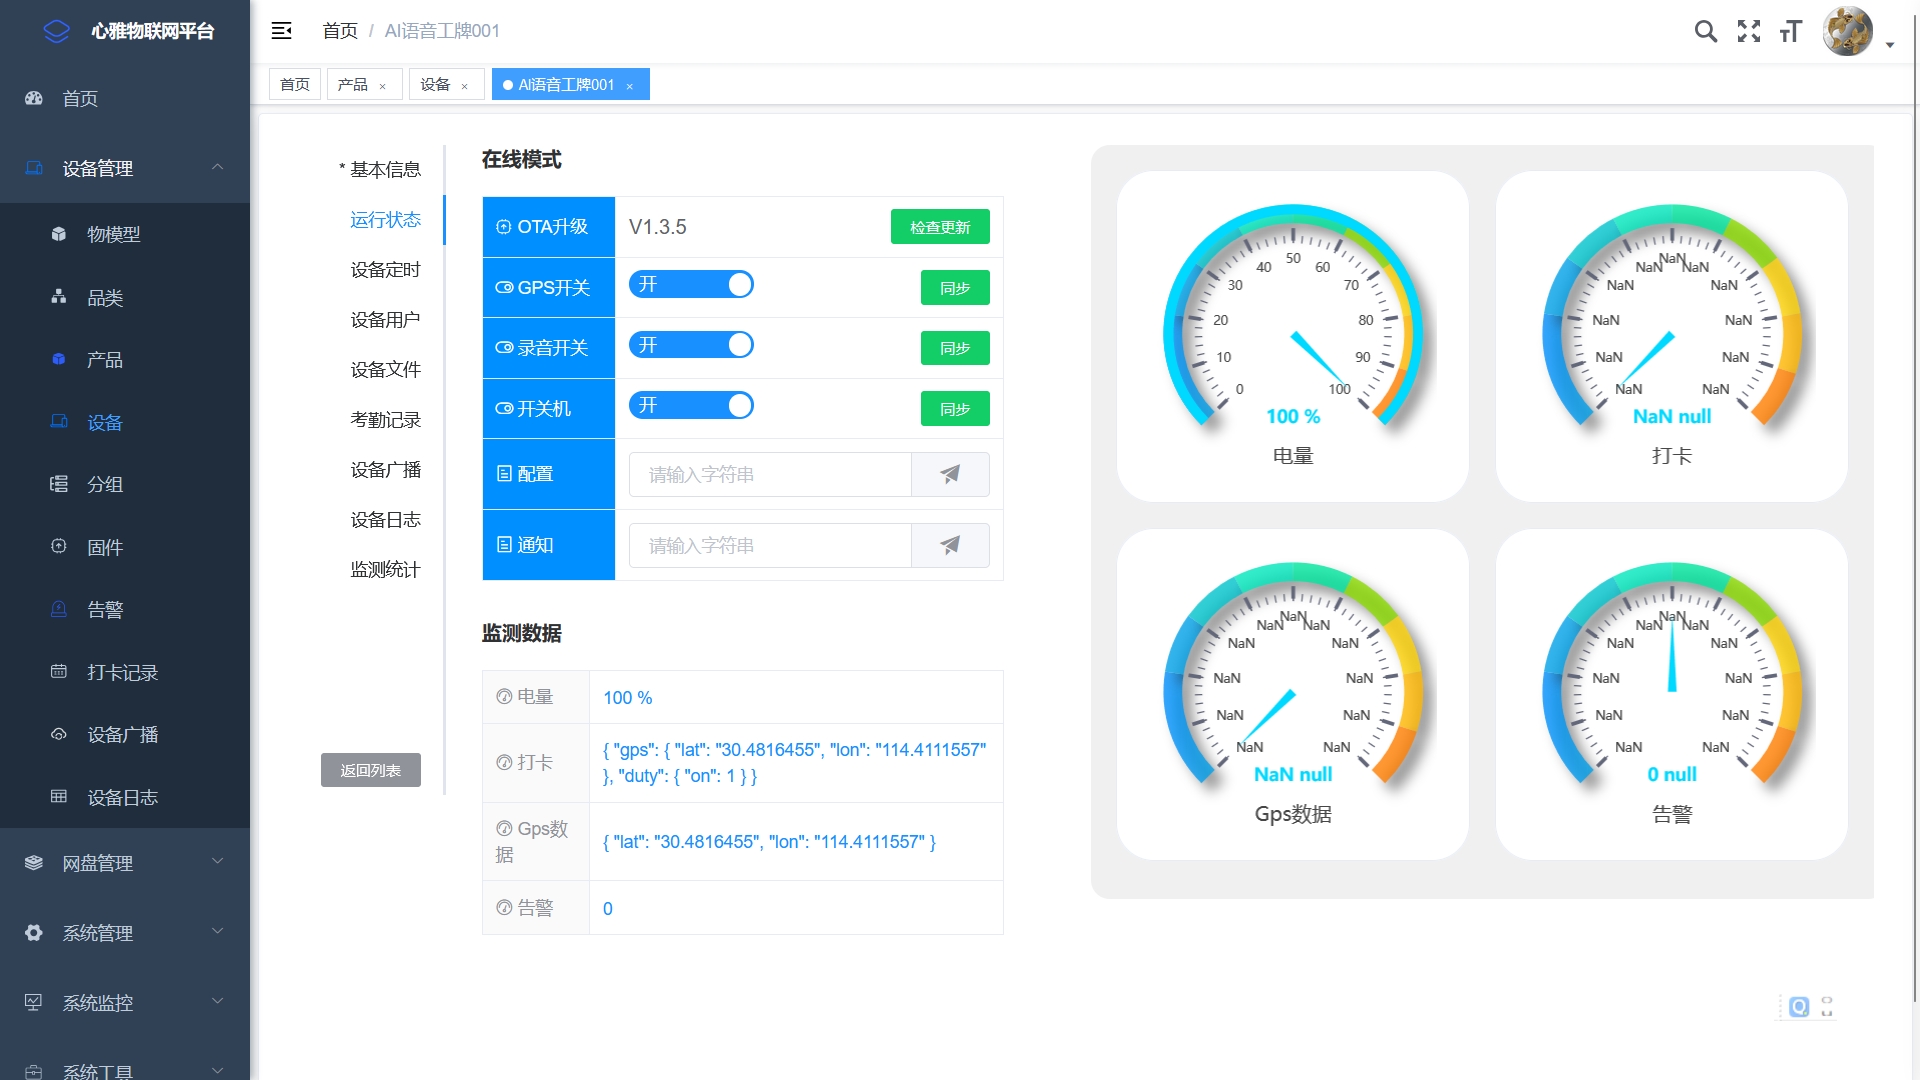
Task: Switch to the 设备定时 section
Action: tap(385, 270)
